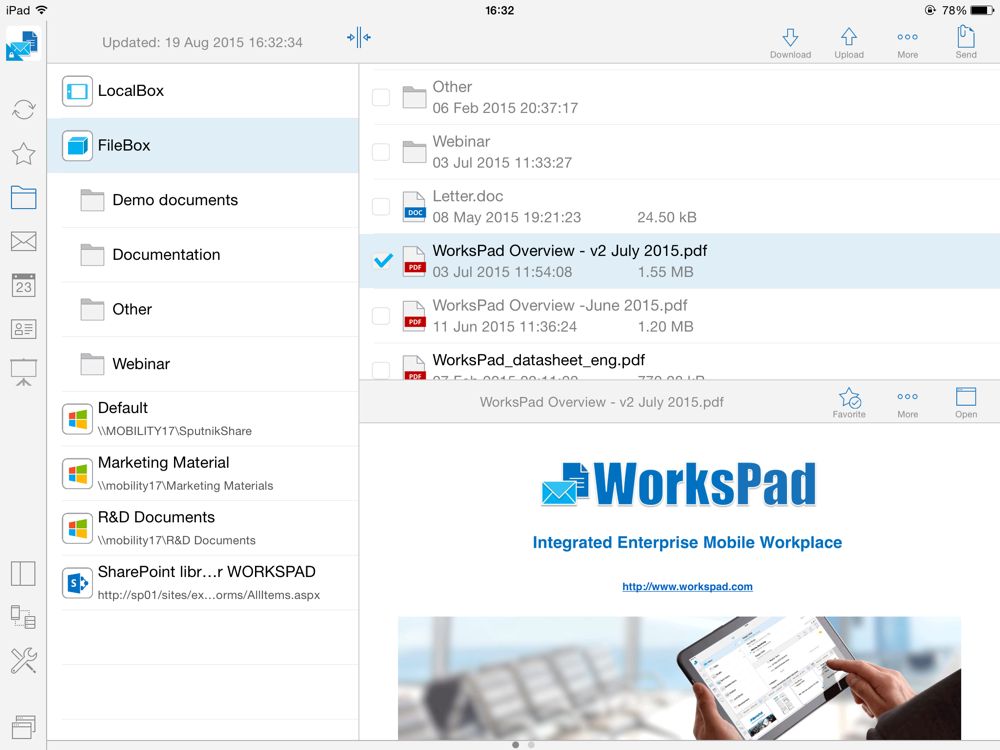Open the stacked windows icon at bottom

tap(24, 726)
